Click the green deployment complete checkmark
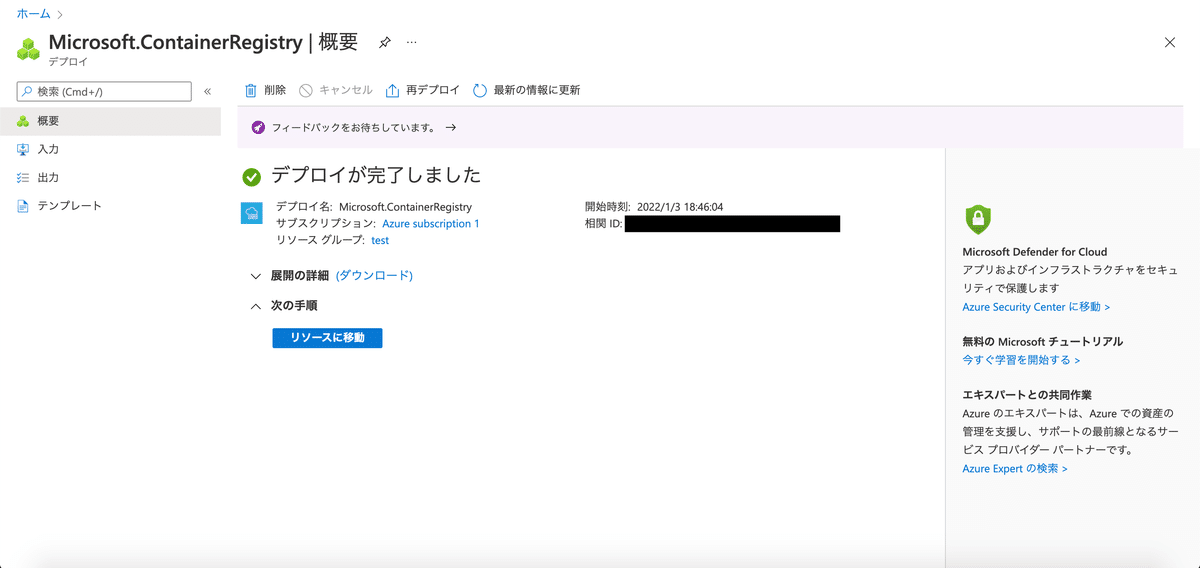This screenshot has height=568, width=1200. tap(252, 177)
